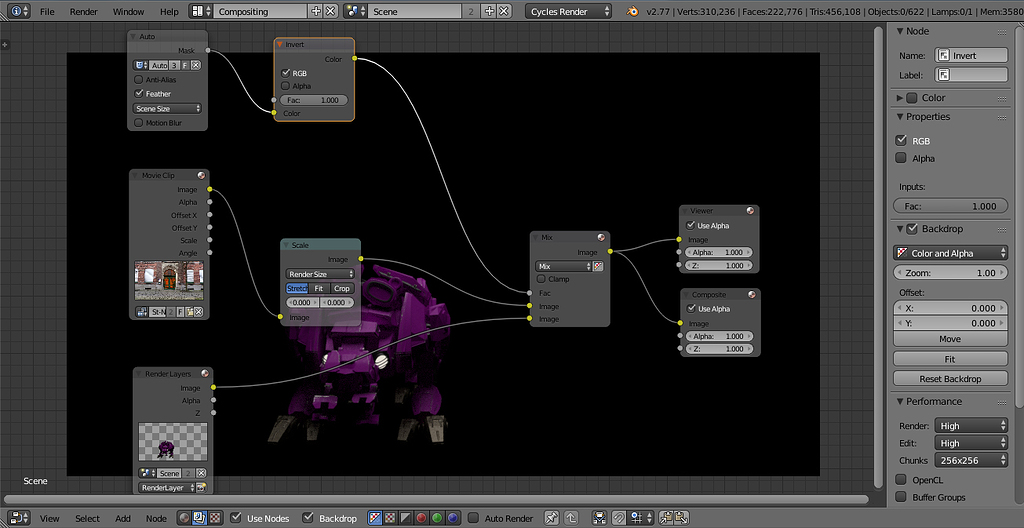Open the Window menu
Viewport: 1024px width, 528px height.
(x=128, y=12)
